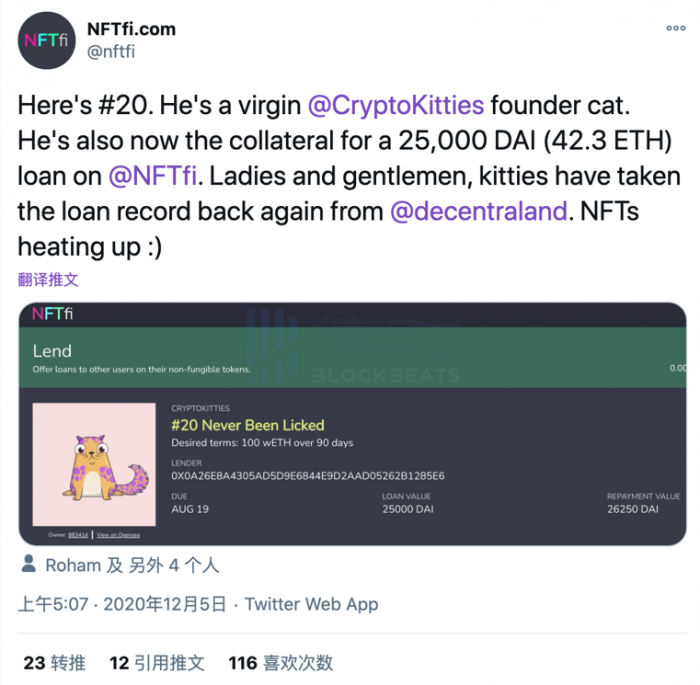700x685 pixels.
Task: View the 116 喜欢次数 likes list
Action: (x=281, y=663)
